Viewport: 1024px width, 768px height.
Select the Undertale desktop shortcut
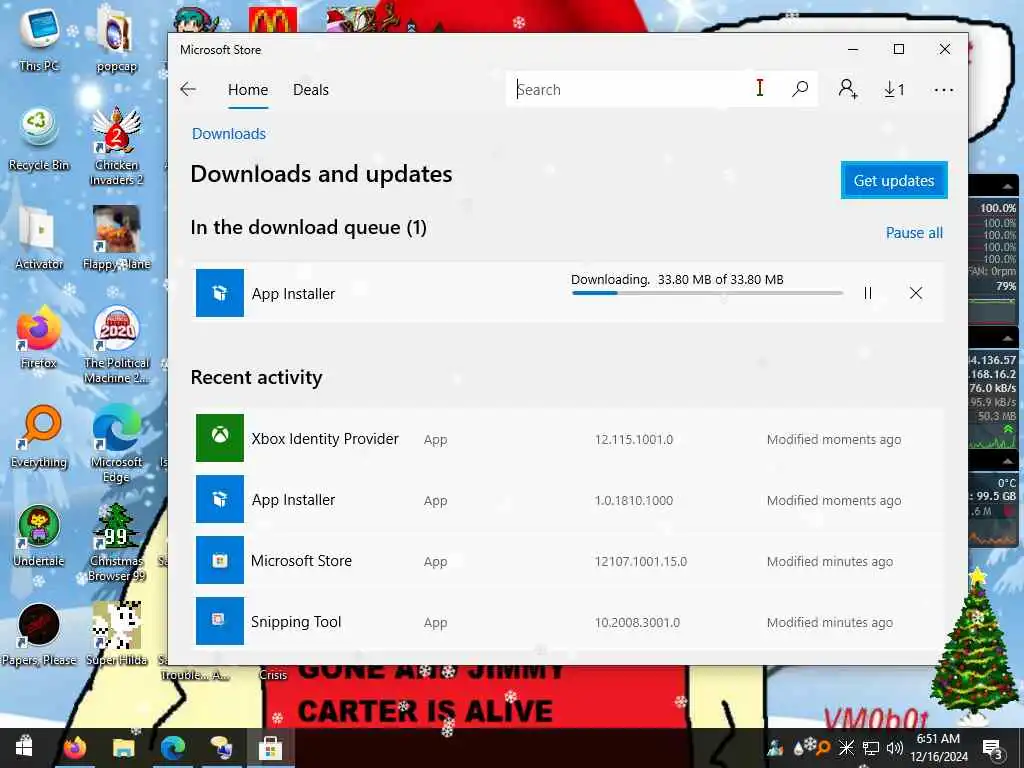[39, 536]
